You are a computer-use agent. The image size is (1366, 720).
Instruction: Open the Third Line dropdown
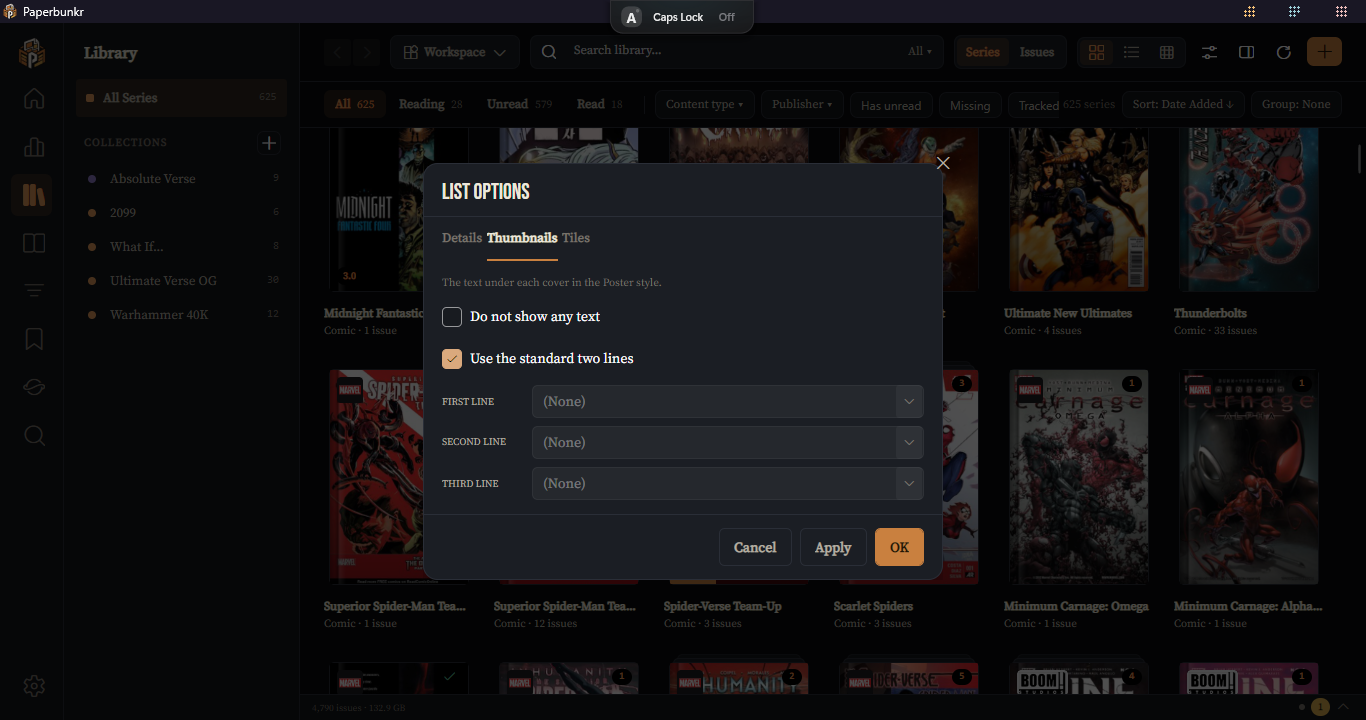point(727,483)
